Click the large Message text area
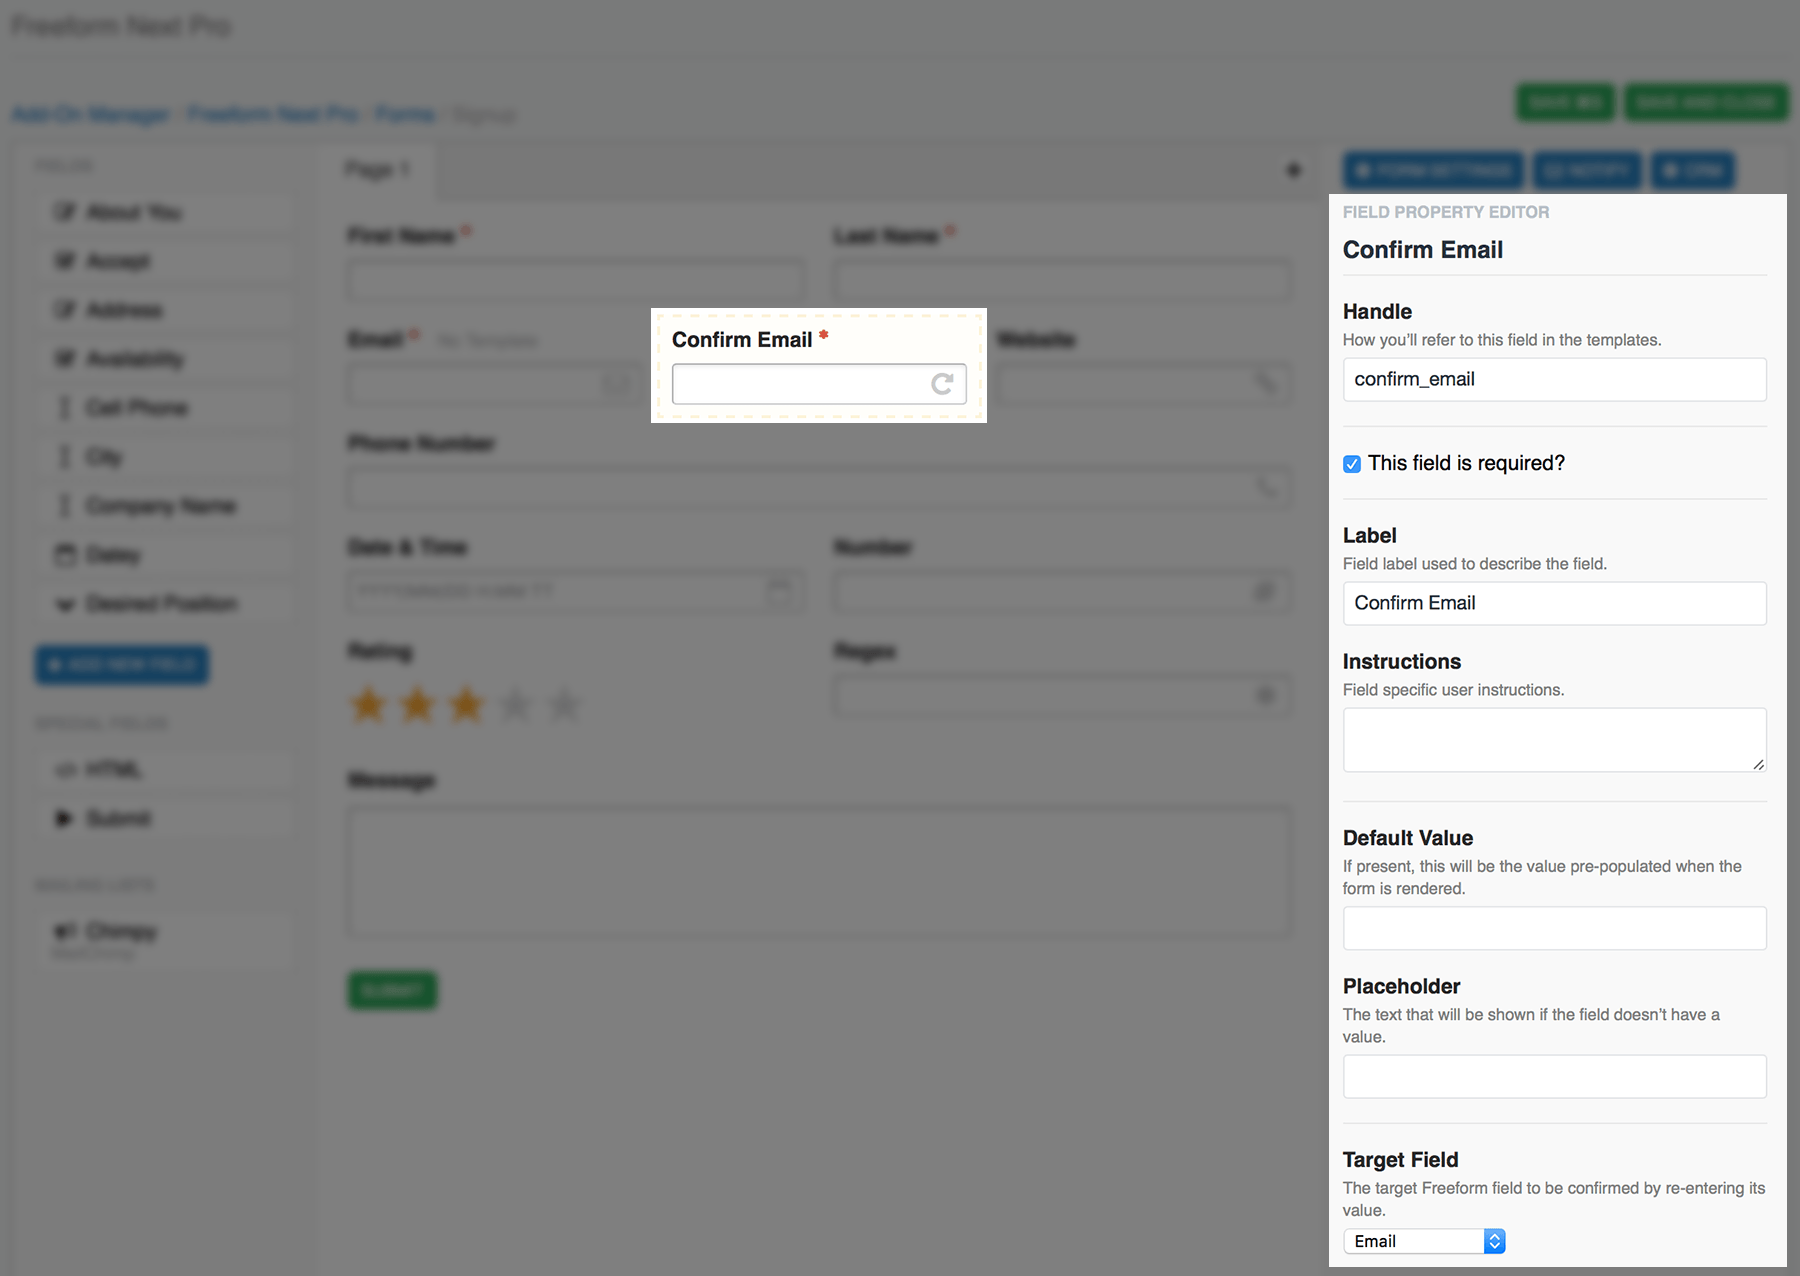Viewport: 1800px width, 1276px height. (x=819, y=872)
